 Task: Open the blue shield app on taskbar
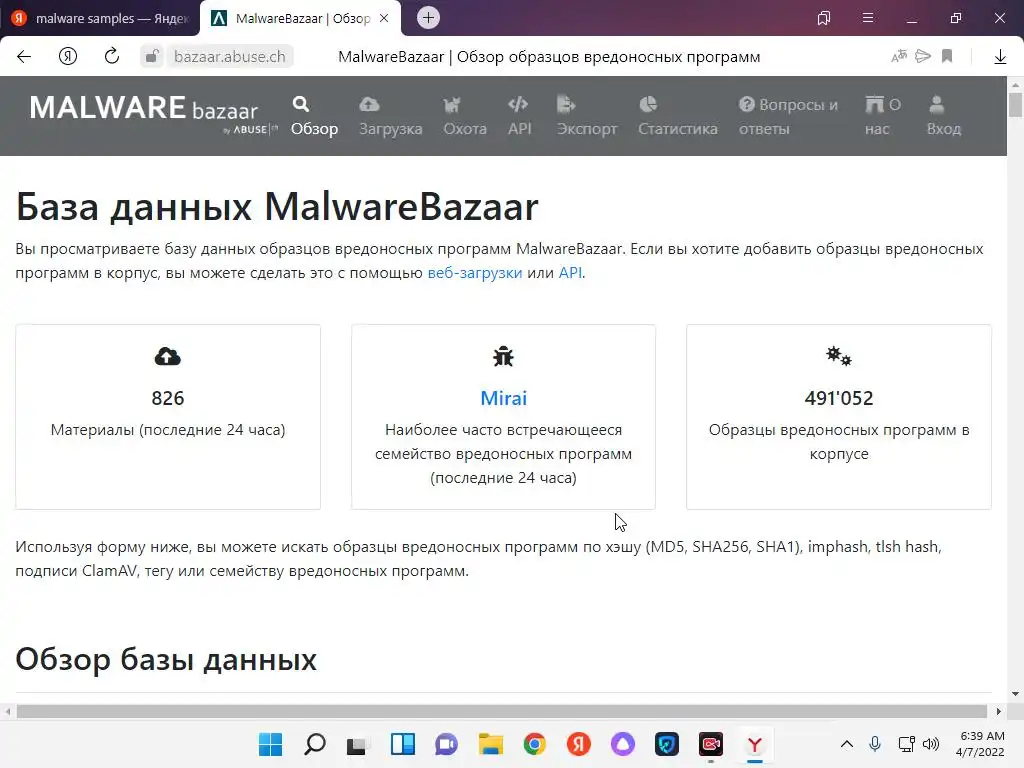tap(667, 744)
